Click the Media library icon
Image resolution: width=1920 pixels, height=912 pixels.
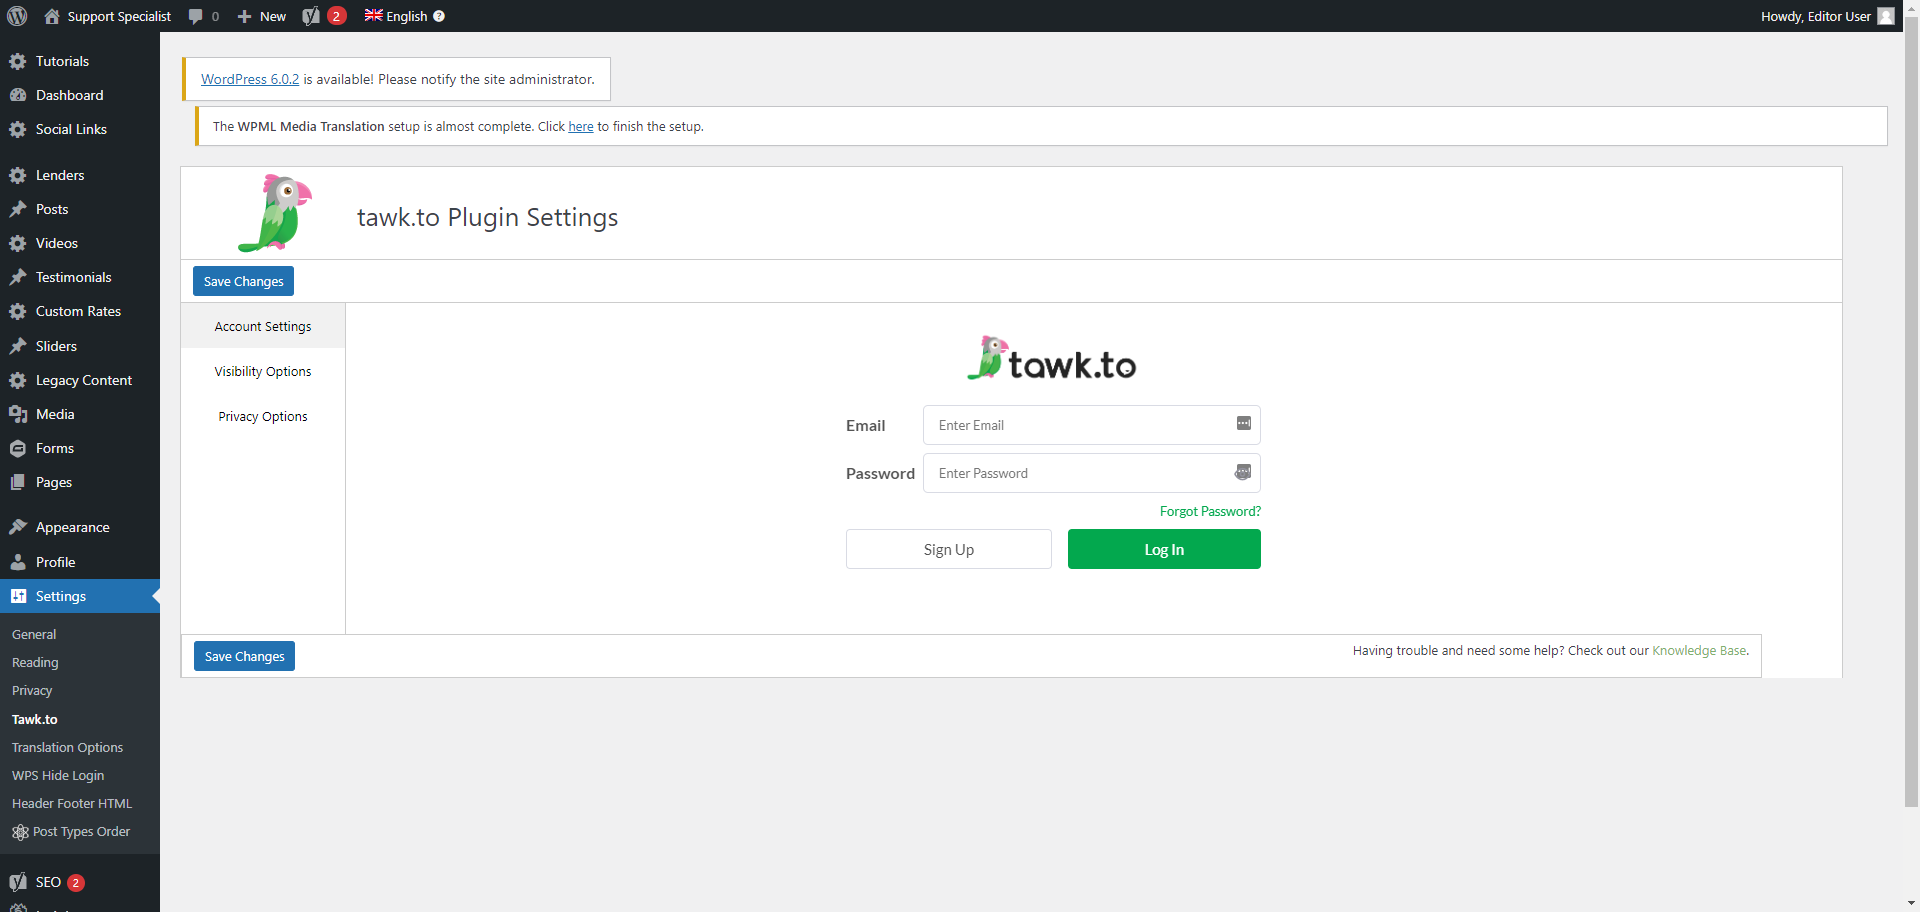pos(18,414)
